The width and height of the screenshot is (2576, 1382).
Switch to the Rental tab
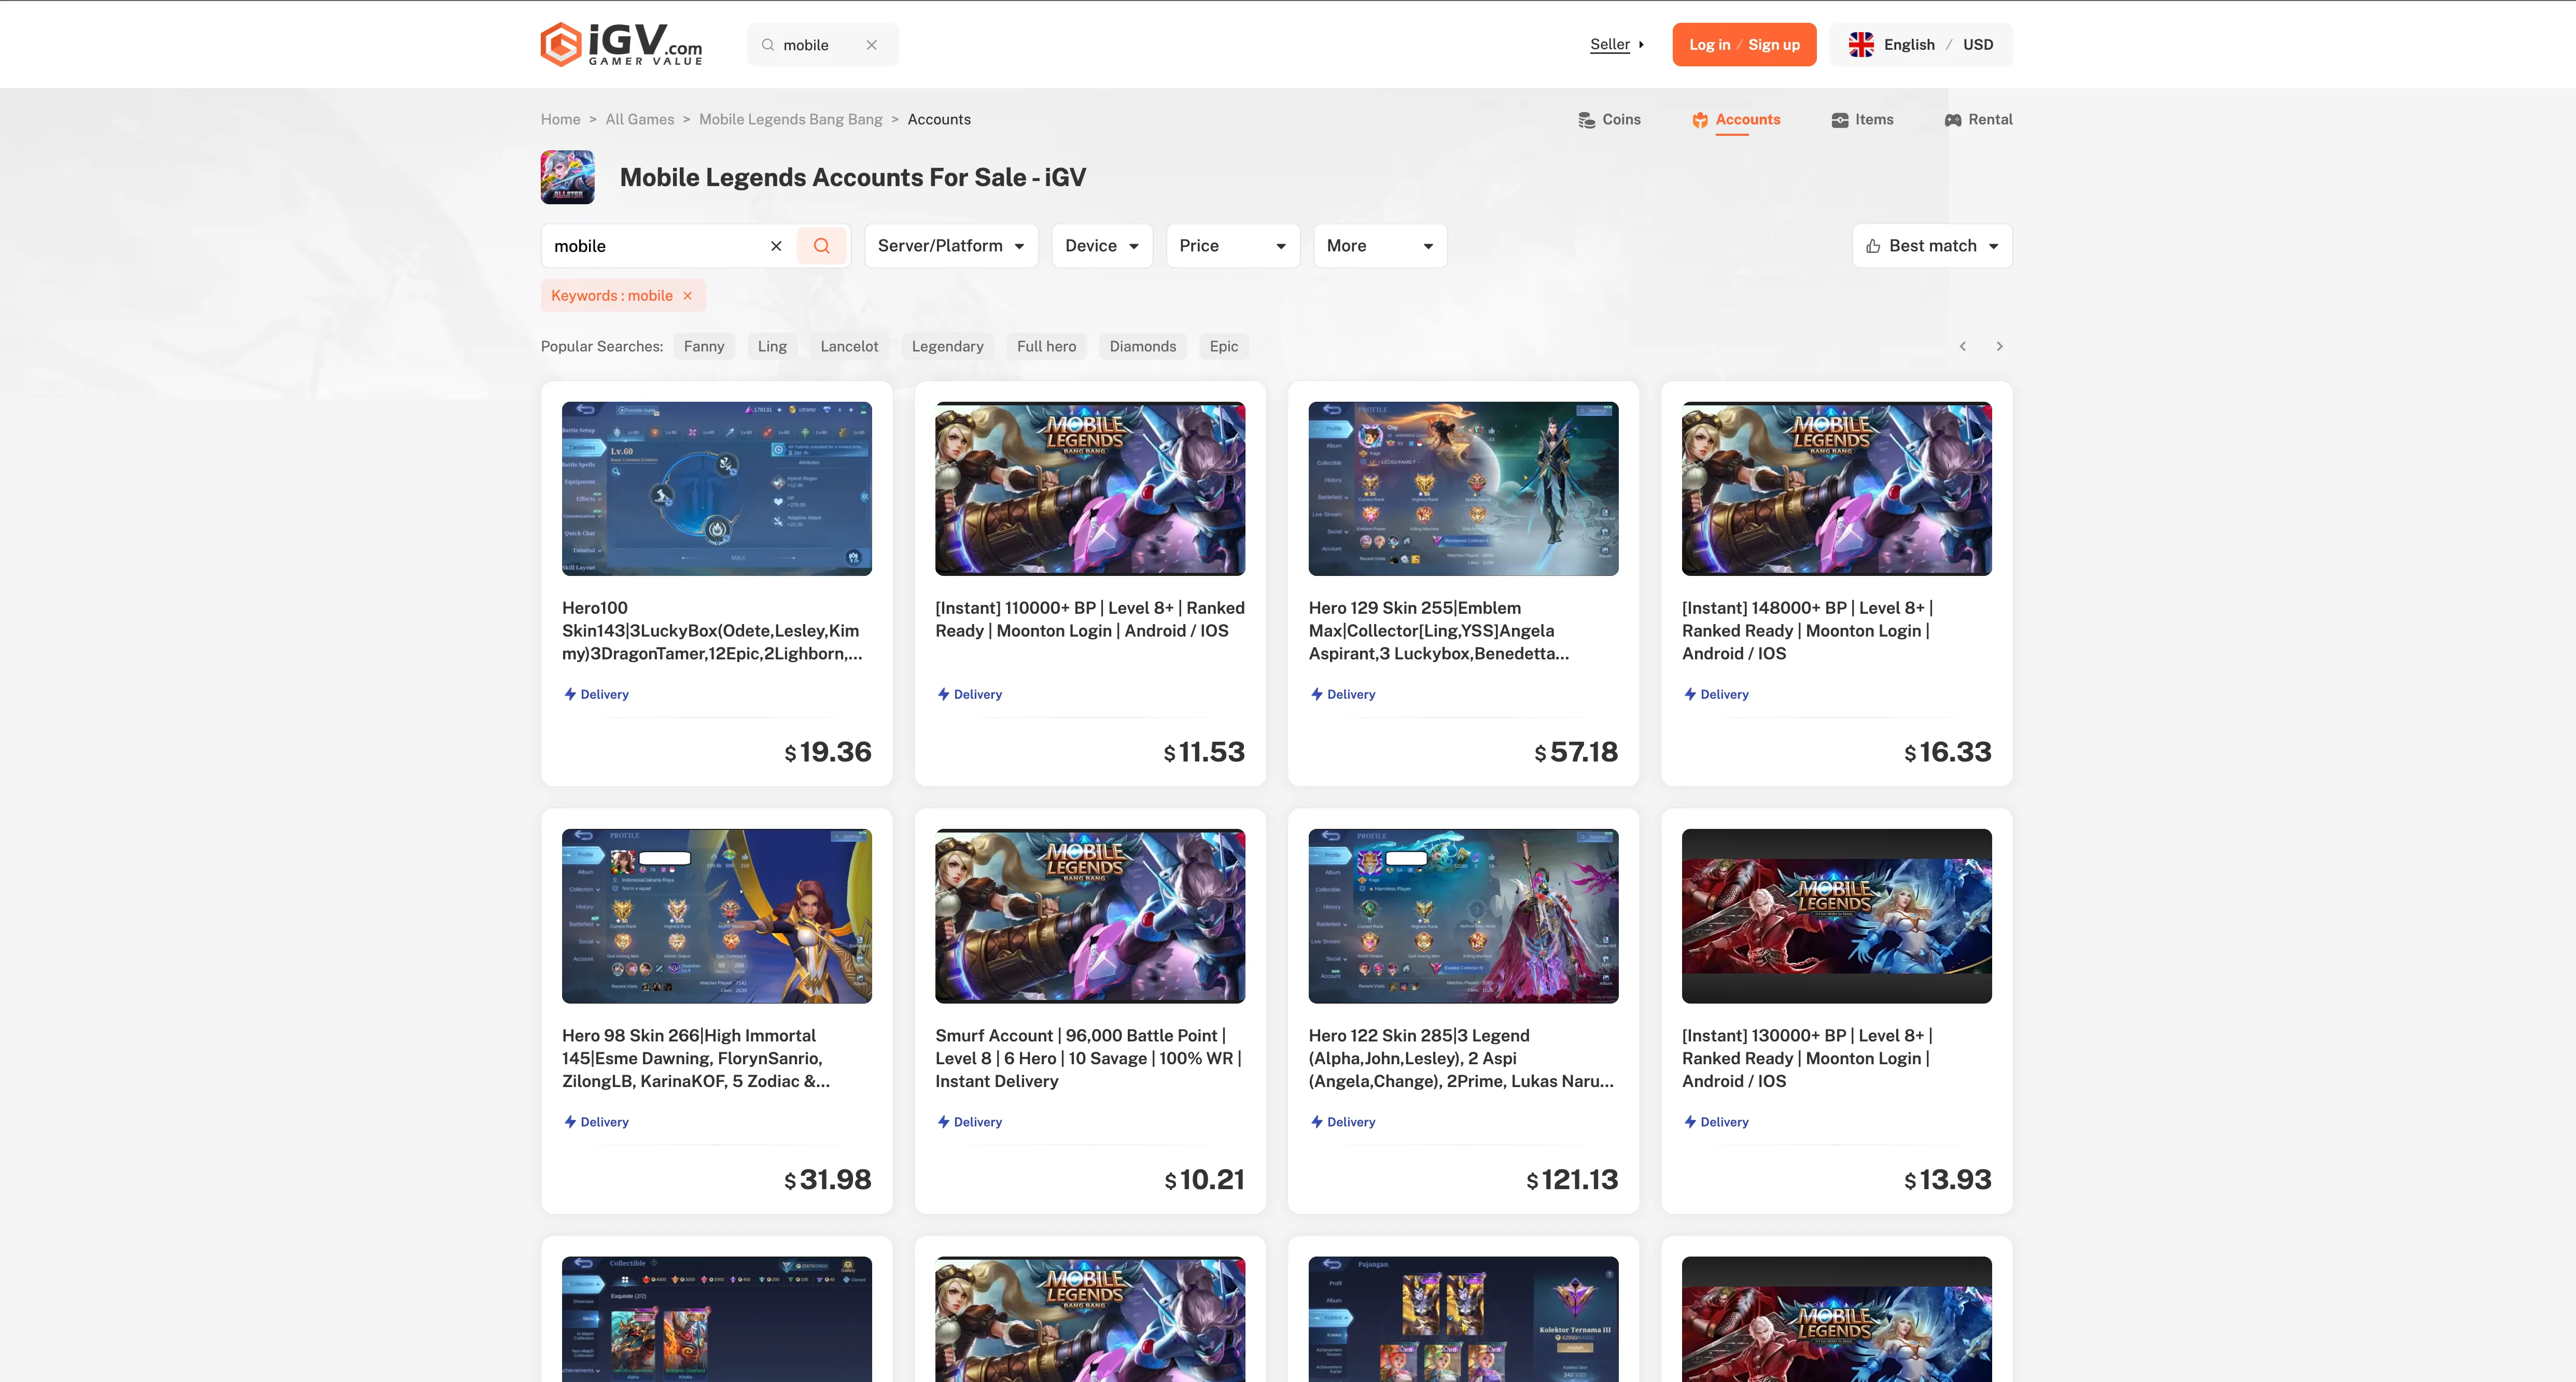[1978, 119]
